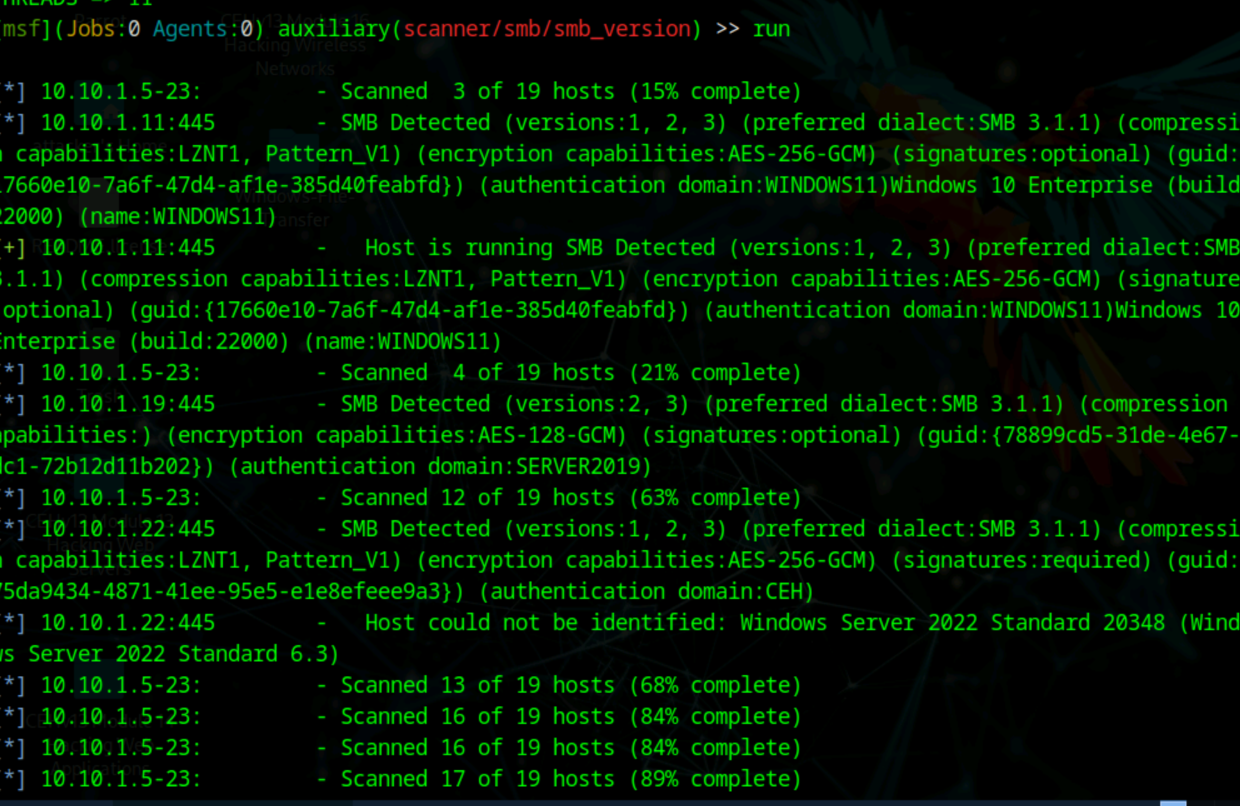Image resolution: width=1240 pixels, height=806 pixels.
Task: Click the IP address 10.10.1.19:445
Action: click(127, 404)
